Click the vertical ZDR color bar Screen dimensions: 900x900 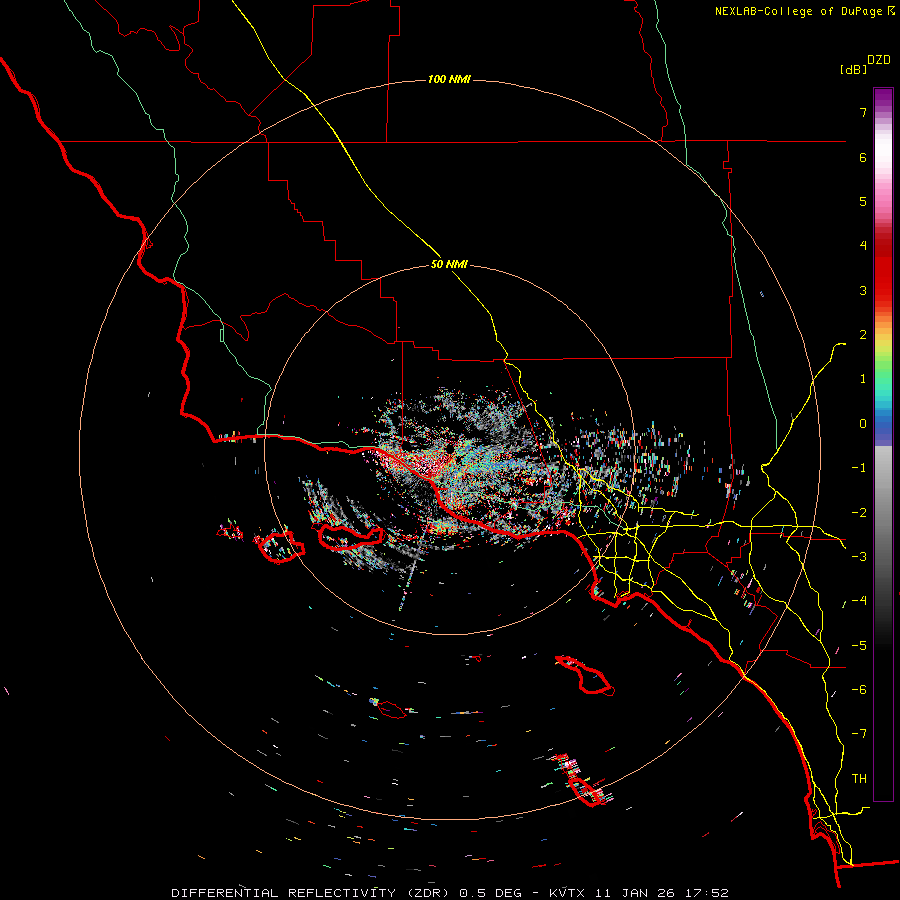[883, 444]
